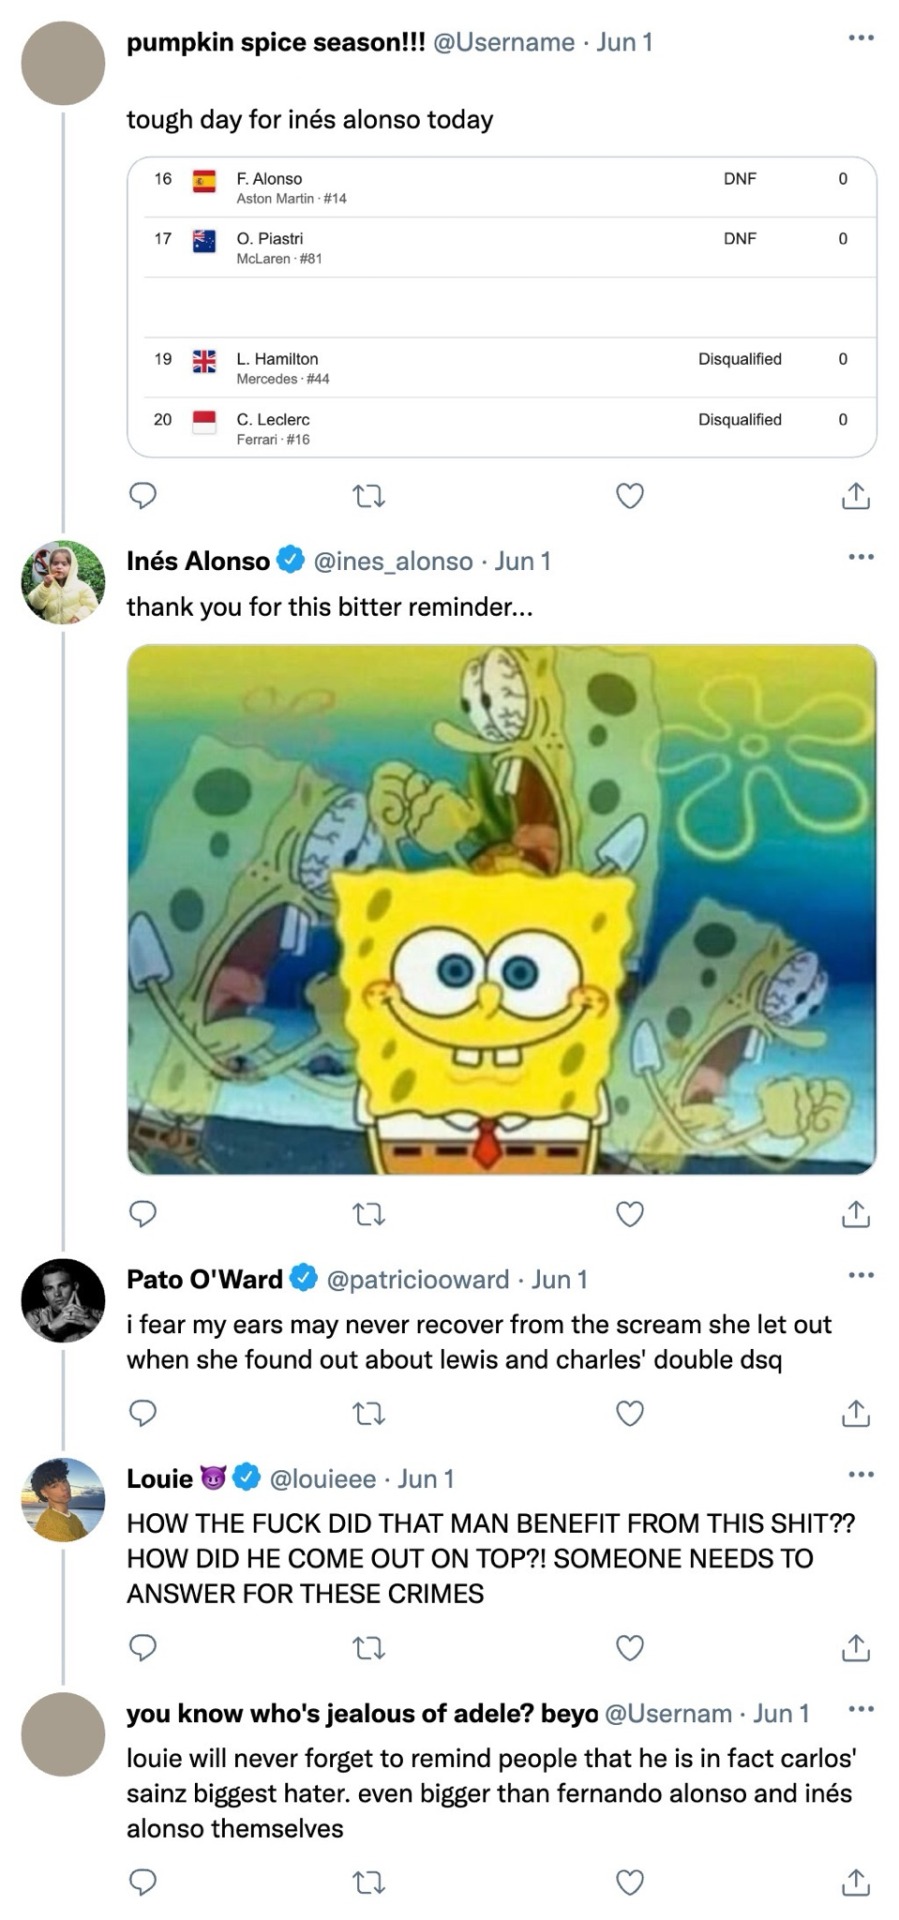The image size is (899, 1920).
Task: Open more options on Inés Alonso's tweet
Action: (x=860, y=557)
